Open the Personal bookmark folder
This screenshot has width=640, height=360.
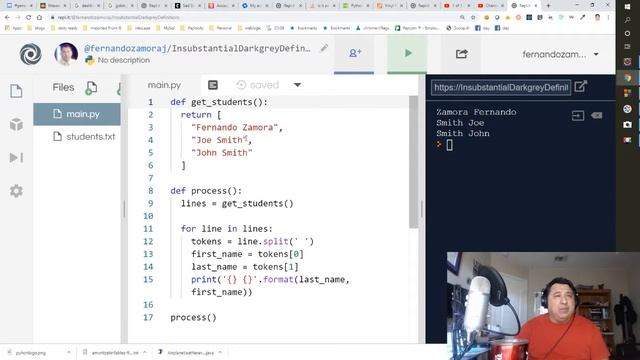click(x=220, y=28)
